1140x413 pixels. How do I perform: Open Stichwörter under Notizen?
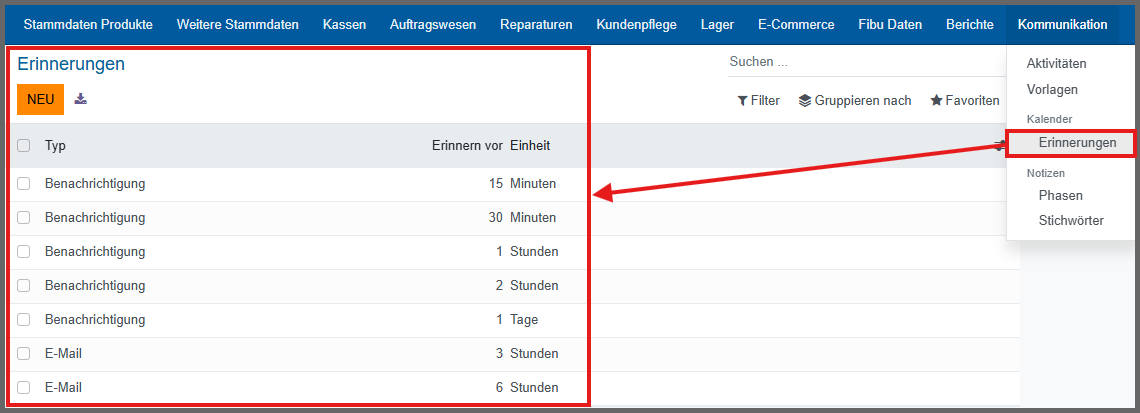coord(1071,220)
